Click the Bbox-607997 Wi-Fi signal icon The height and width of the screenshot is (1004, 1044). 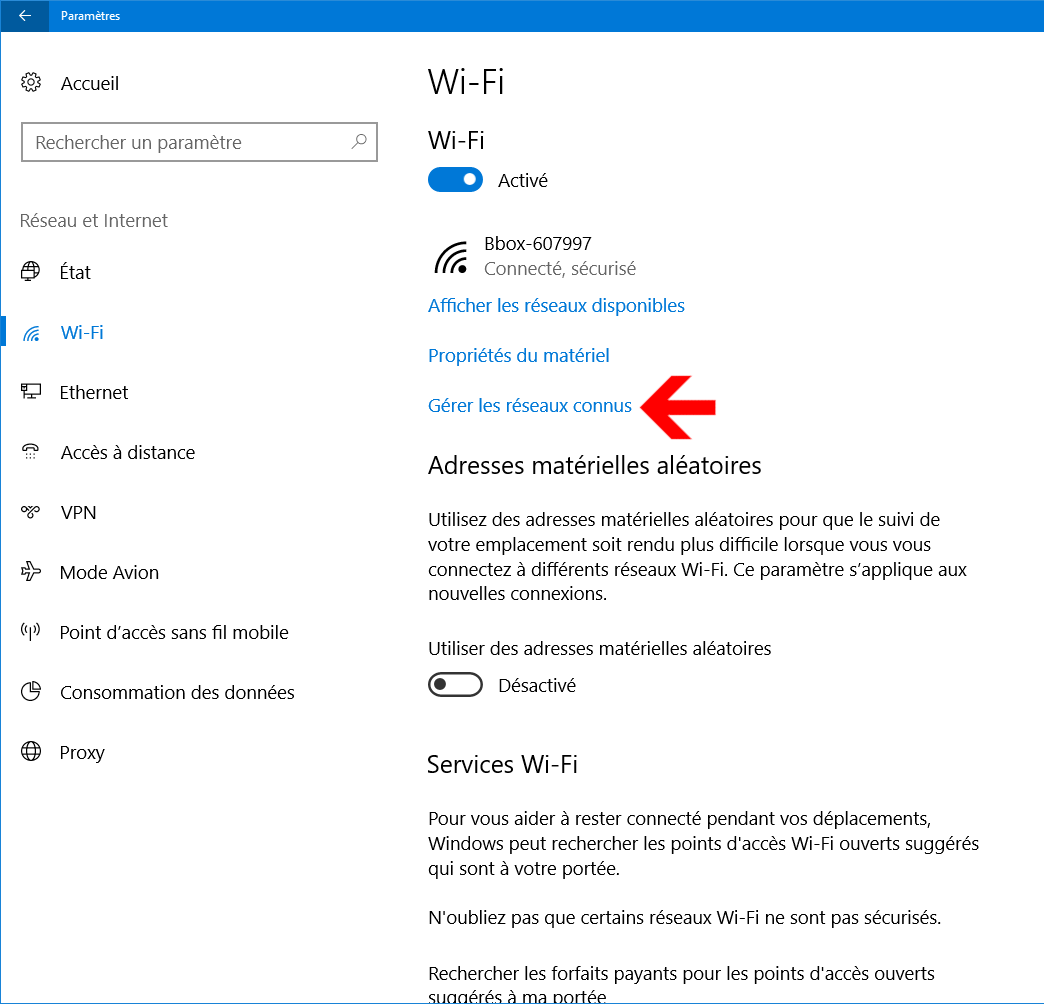coord(451,257)
